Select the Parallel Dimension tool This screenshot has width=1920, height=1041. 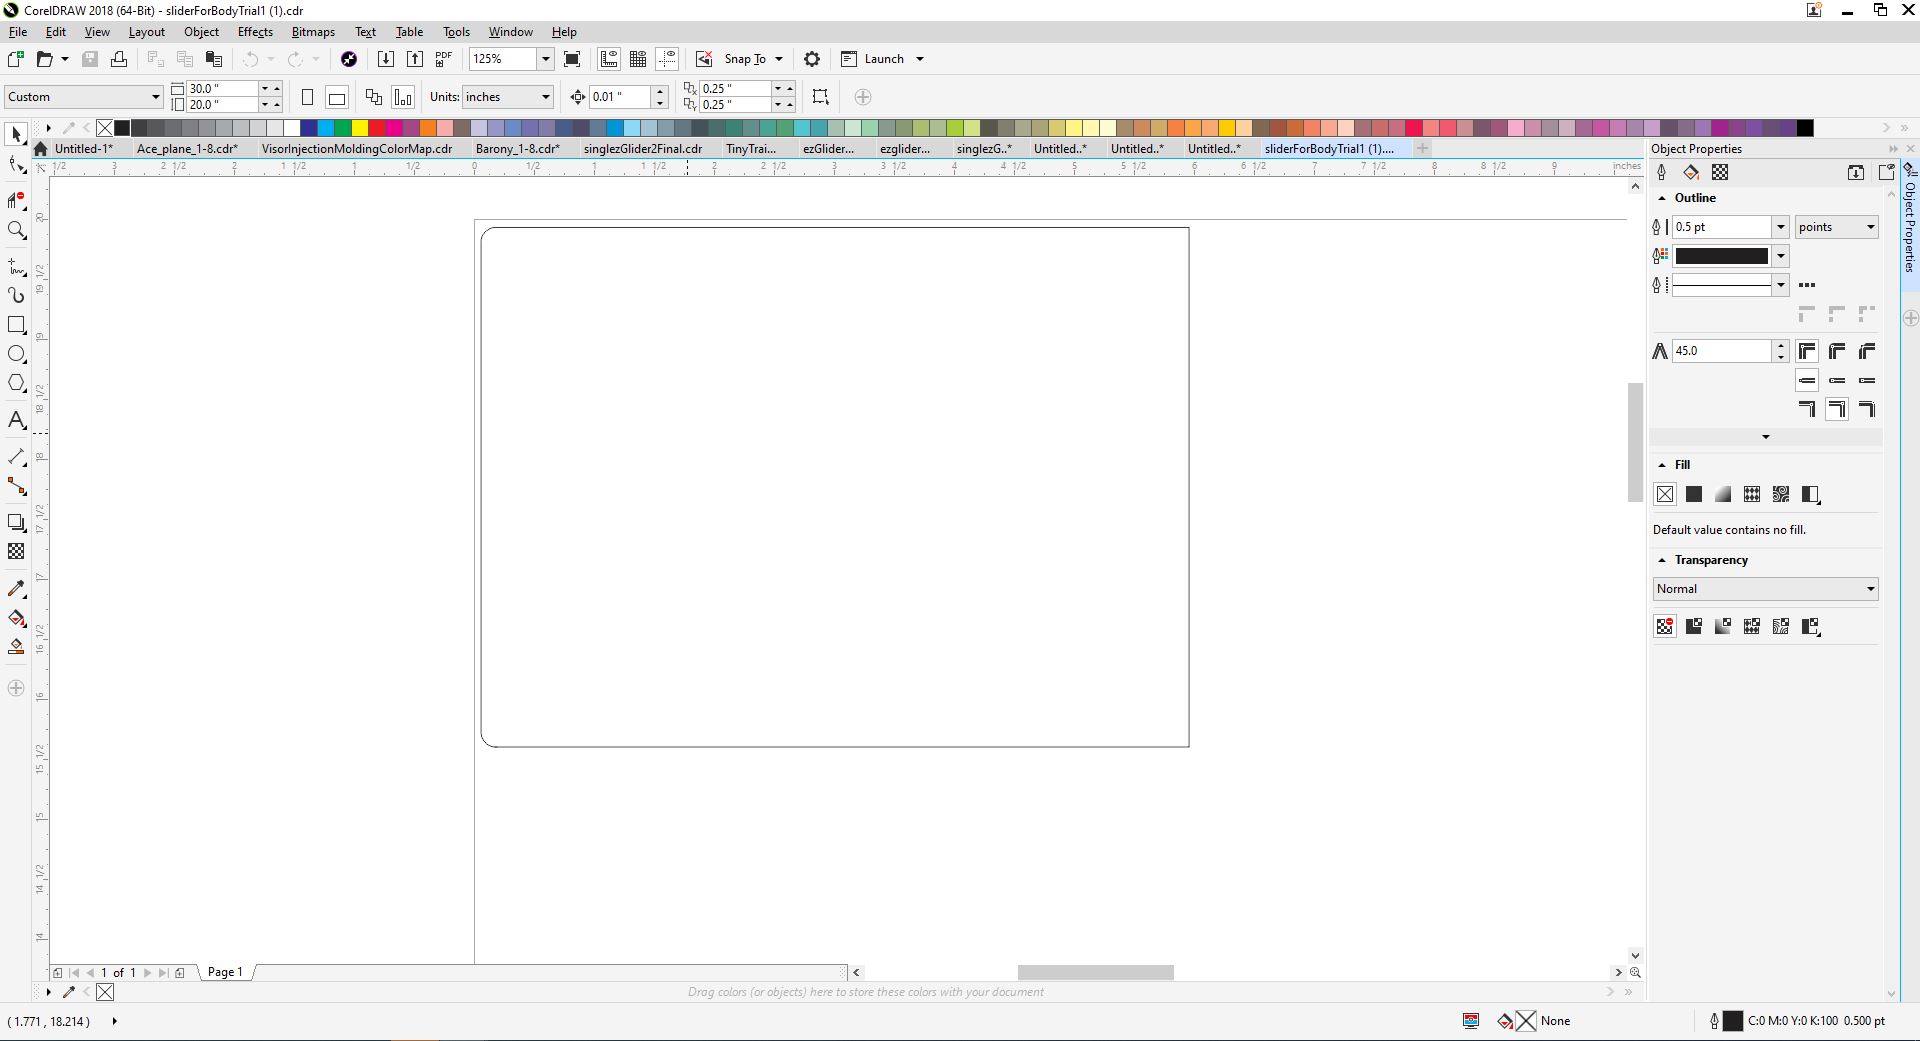click(x=16, y=457)
